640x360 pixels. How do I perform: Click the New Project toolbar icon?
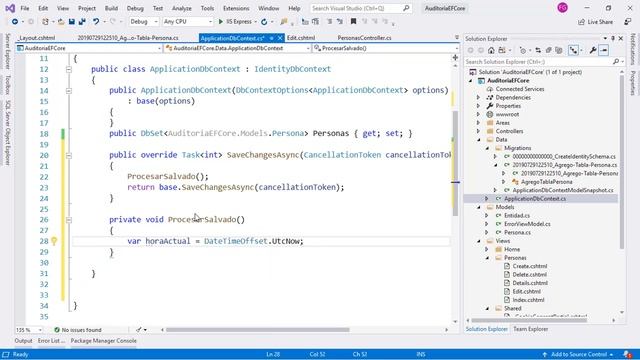pyautogui.click(x=45, y=22)
